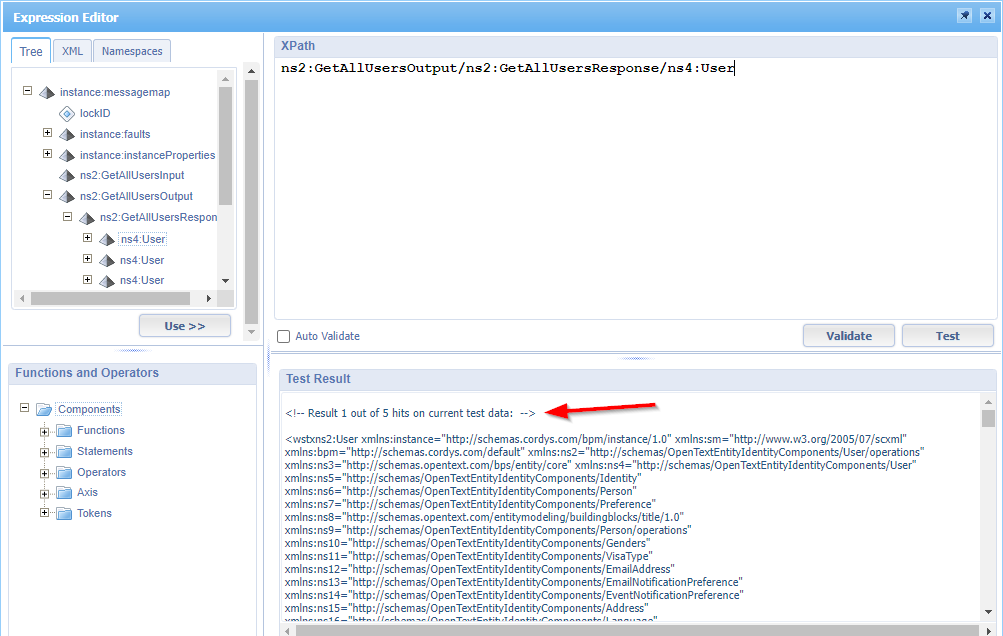The width and height of the screenshot is (1003, 636).
Task: Switch to the XML tab
Action: (x=72, y=51)
